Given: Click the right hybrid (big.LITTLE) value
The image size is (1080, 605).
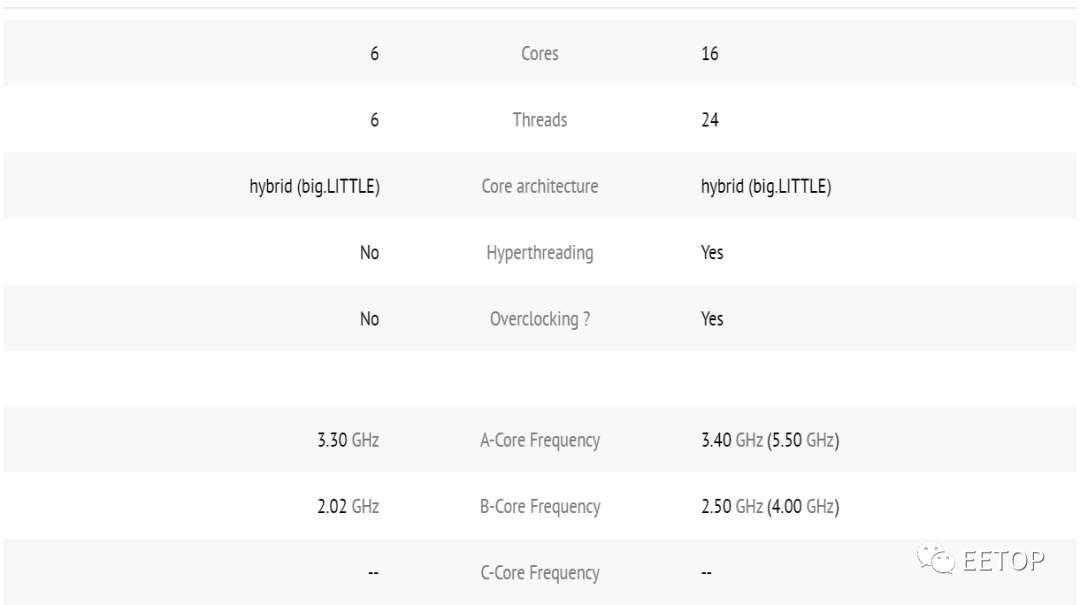Looking at the screenshot, I should point(766,186).
